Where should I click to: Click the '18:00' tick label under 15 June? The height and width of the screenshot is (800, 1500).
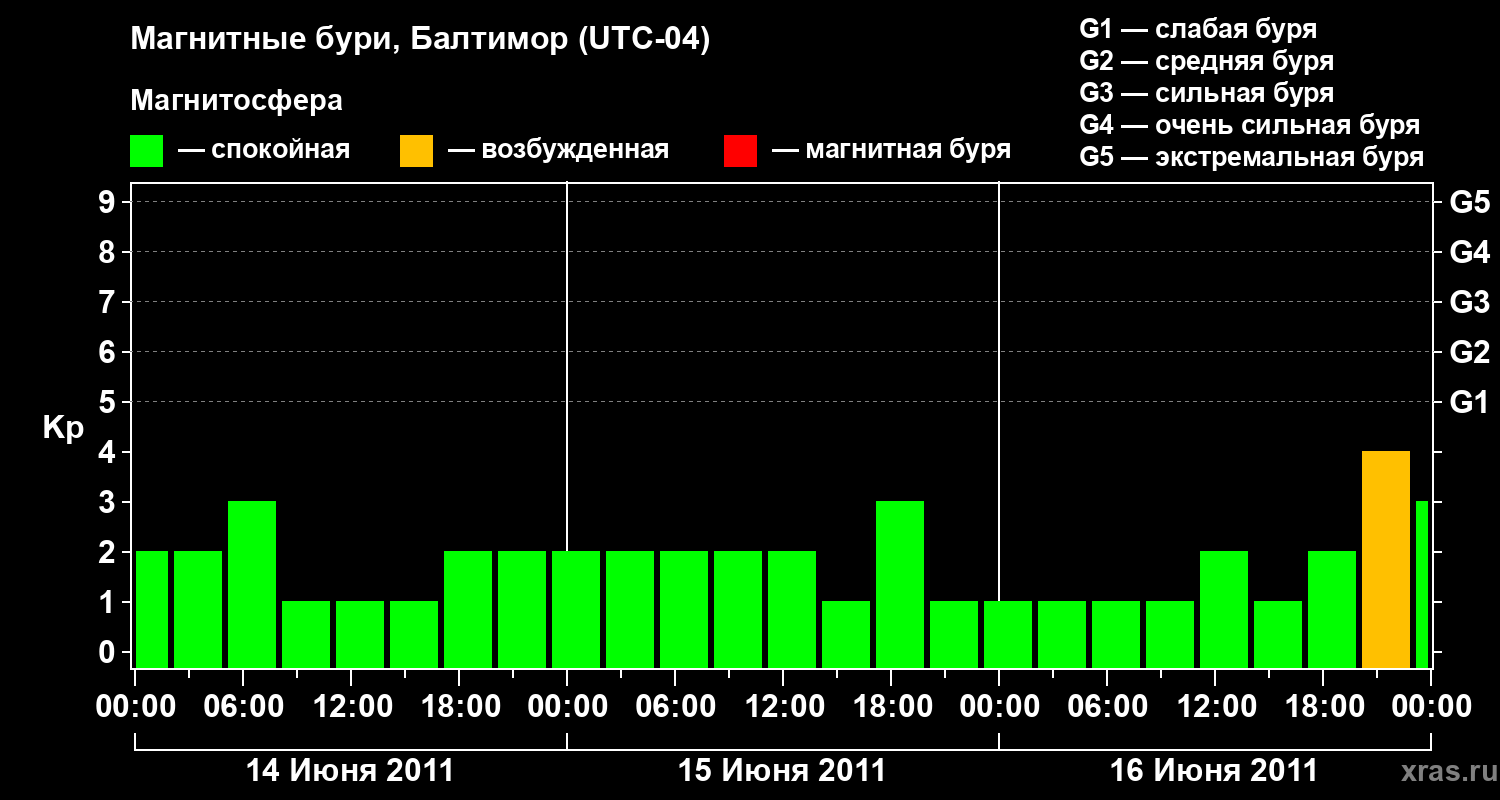(891, 707)
